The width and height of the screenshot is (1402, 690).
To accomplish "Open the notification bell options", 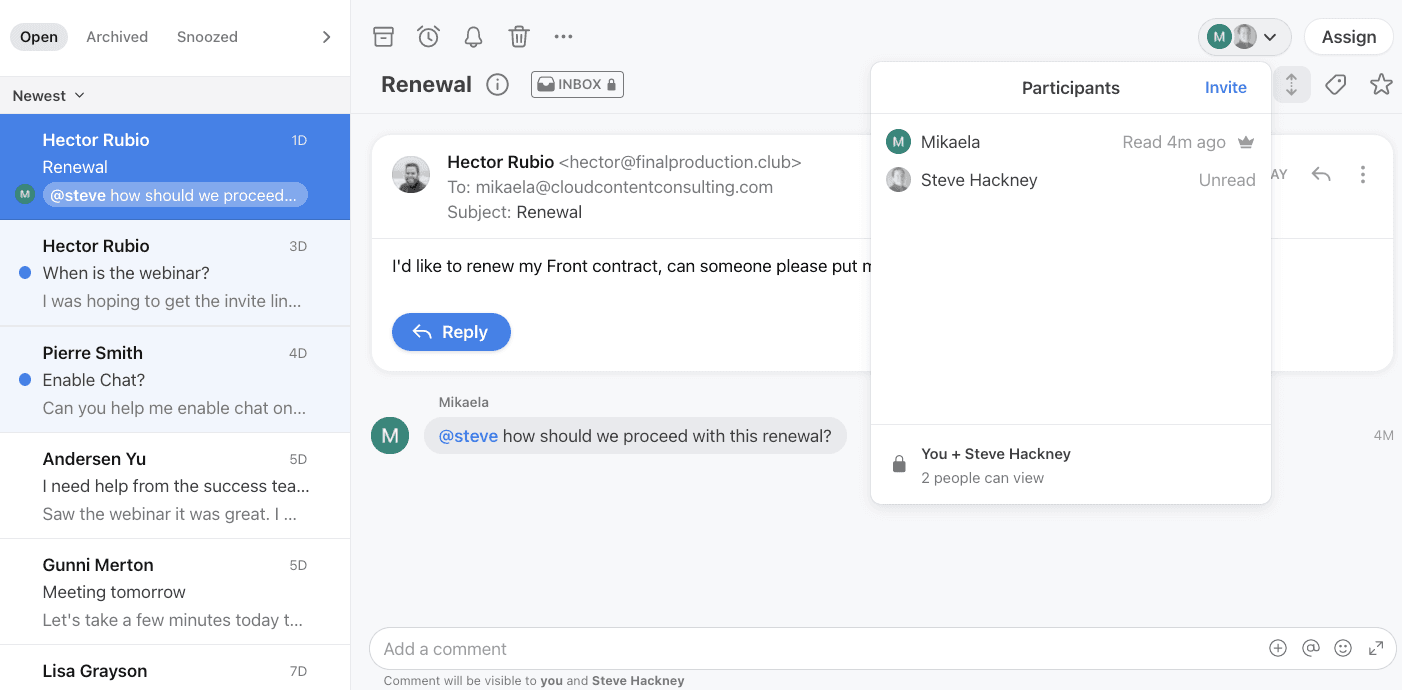I will pyautogui.click(x=473, y=37).
